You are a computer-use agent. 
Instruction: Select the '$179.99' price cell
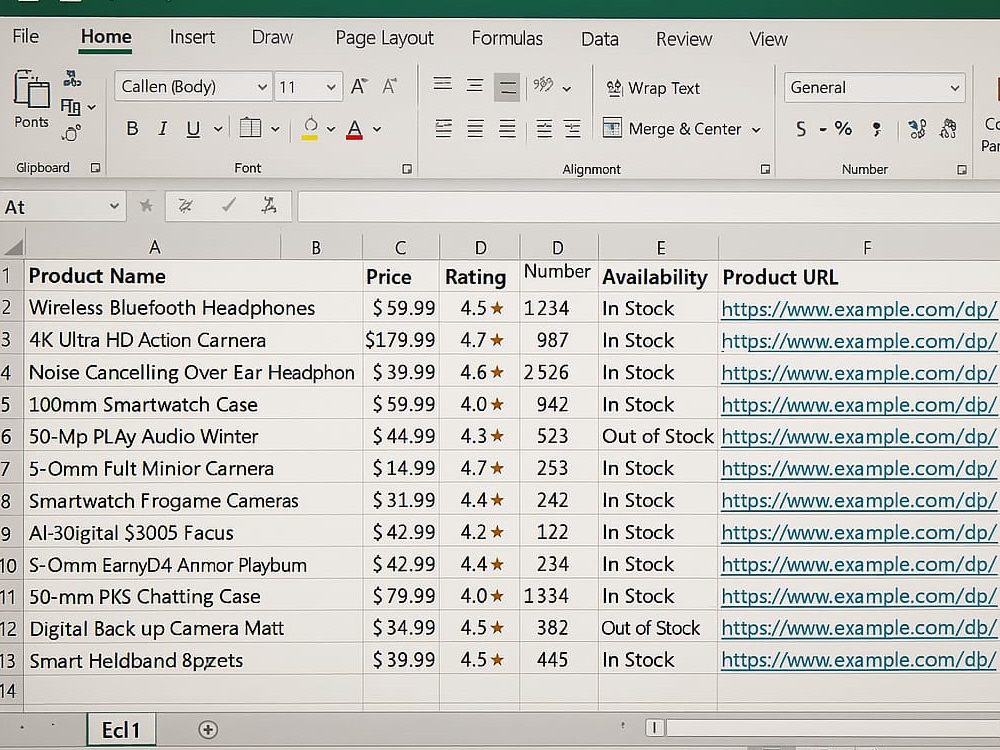[x=401, y=340]
